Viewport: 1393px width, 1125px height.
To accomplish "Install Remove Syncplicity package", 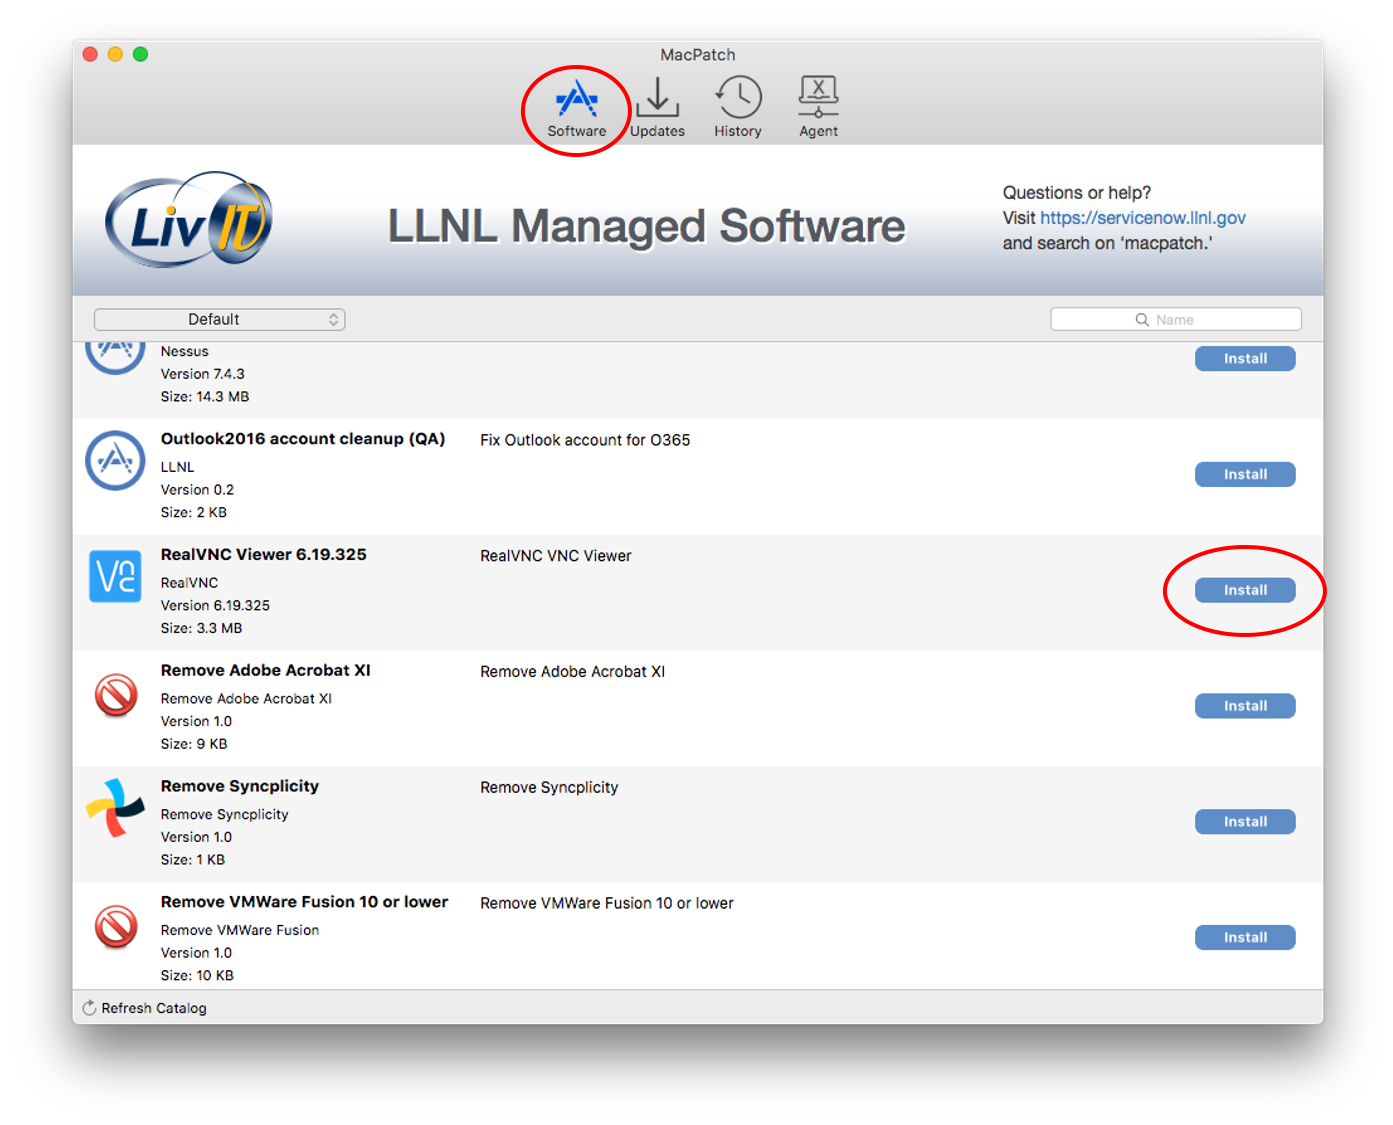I will tap(1245, 822).
